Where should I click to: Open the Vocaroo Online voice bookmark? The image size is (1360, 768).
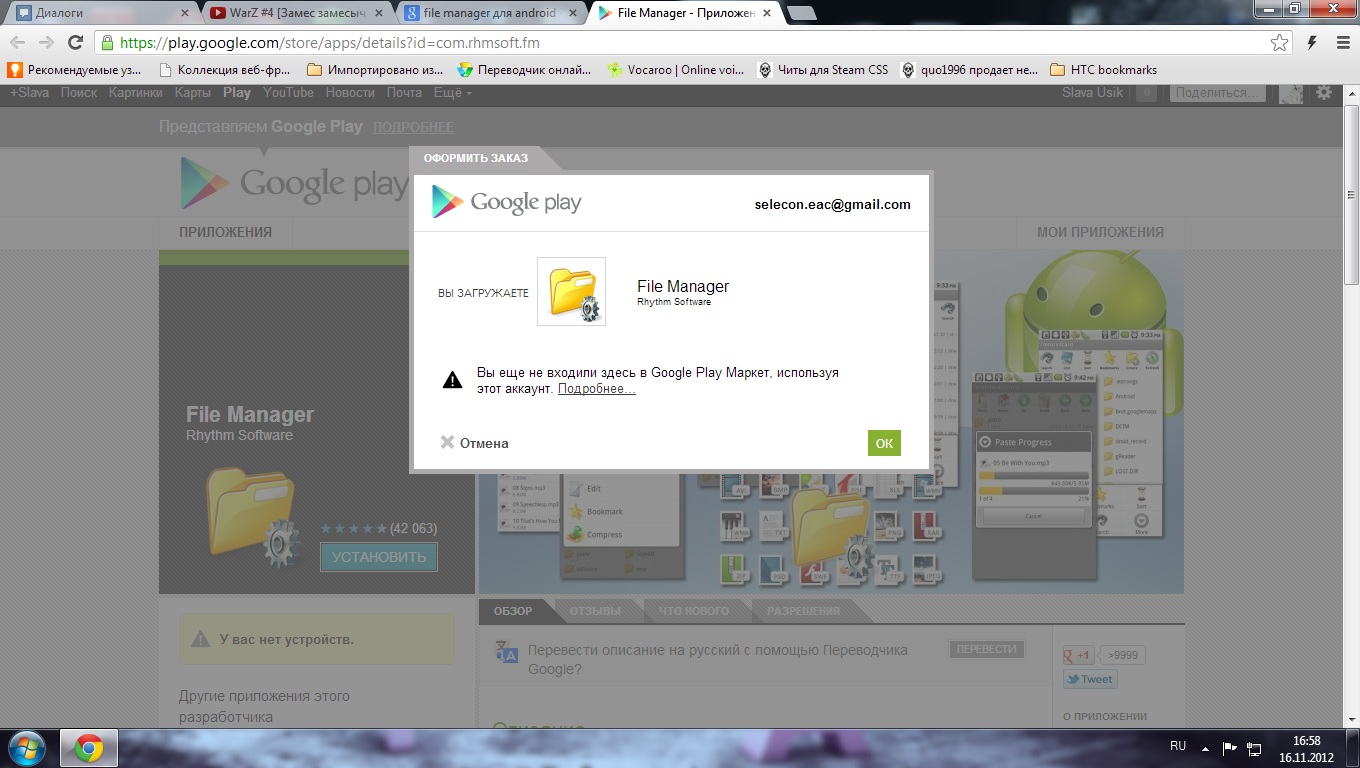pyautogui.click(x=675, y=70)
